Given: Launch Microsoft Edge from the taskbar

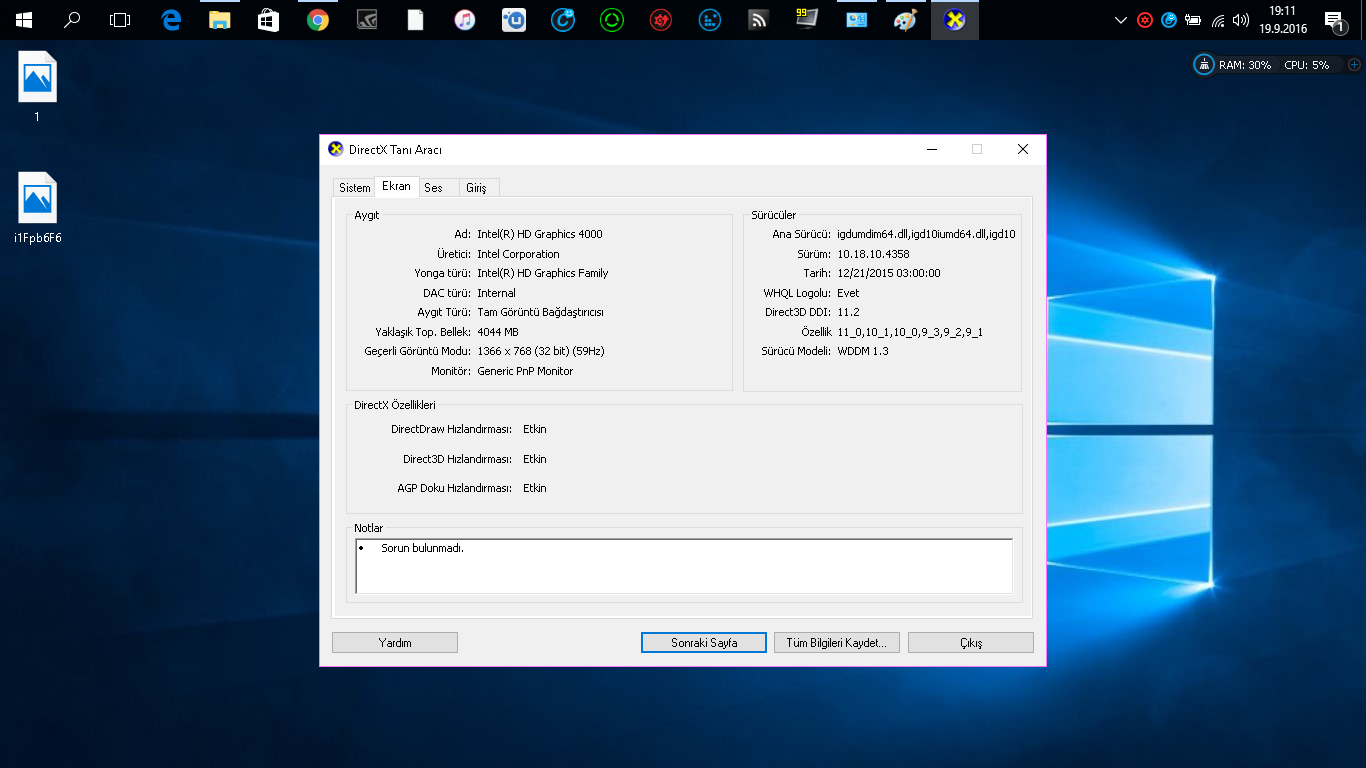Looking at the screenshot, I should [x=171, y=20].
